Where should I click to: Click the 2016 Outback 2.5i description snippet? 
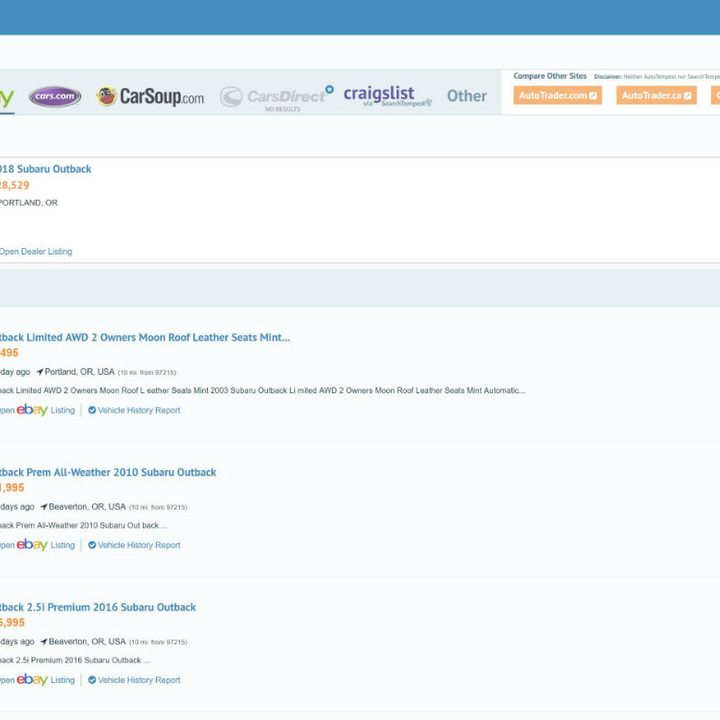pos(75,660)
